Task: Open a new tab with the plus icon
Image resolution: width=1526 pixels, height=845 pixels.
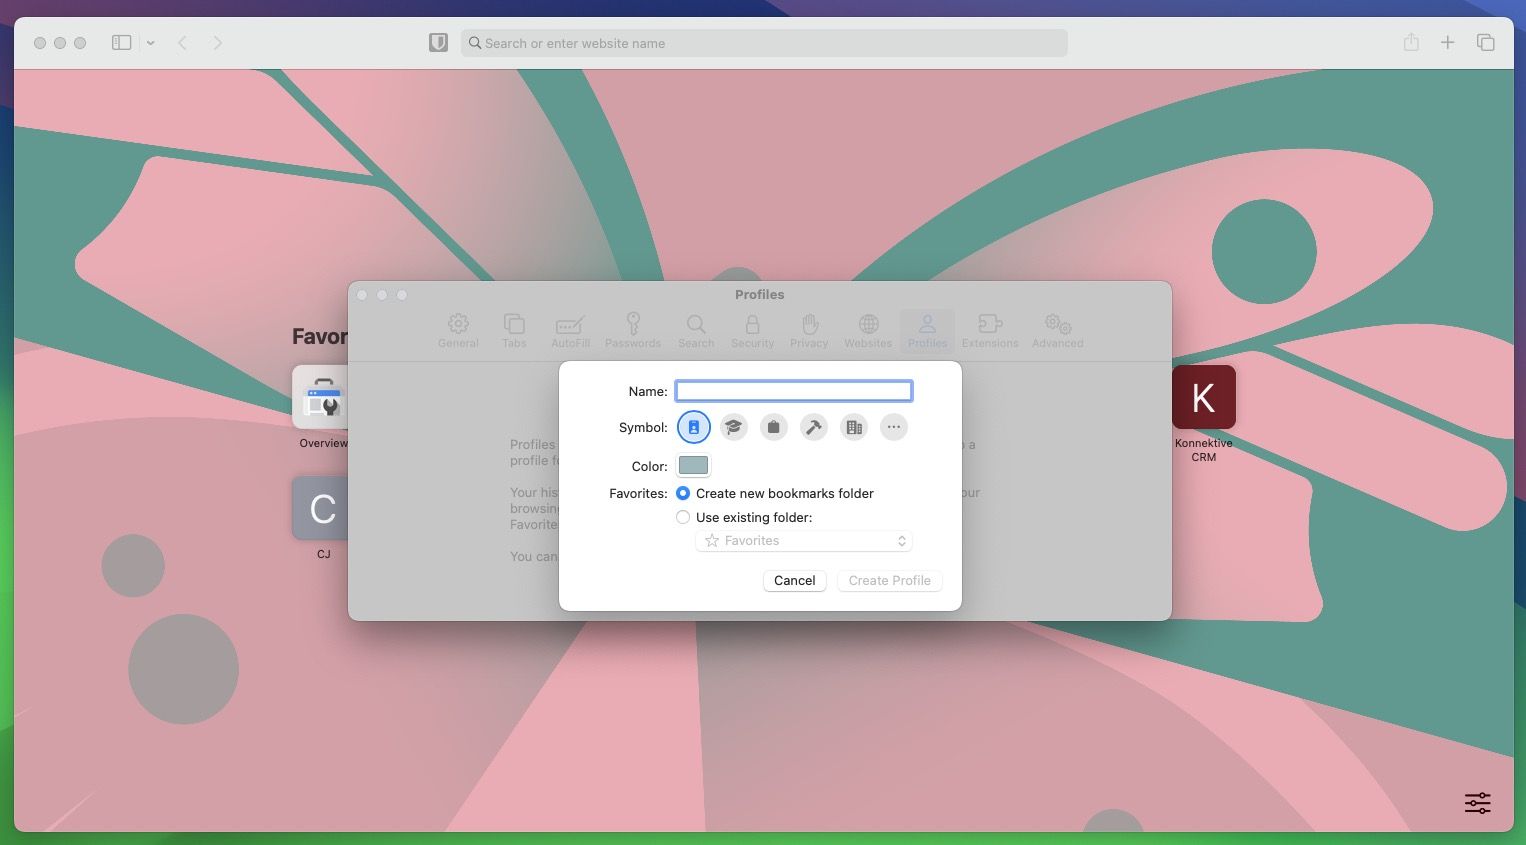Action: point(1447,42)
